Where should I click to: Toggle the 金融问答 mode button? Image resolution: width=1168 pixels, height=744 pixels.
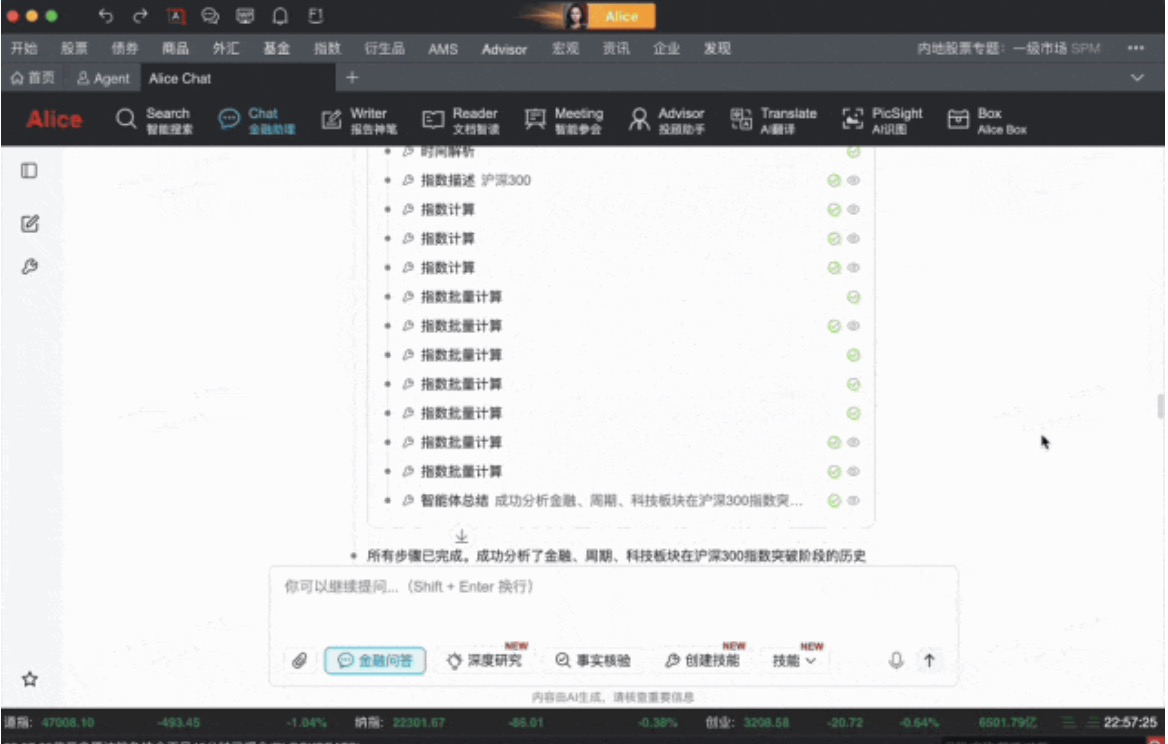[x=375, y=661]
